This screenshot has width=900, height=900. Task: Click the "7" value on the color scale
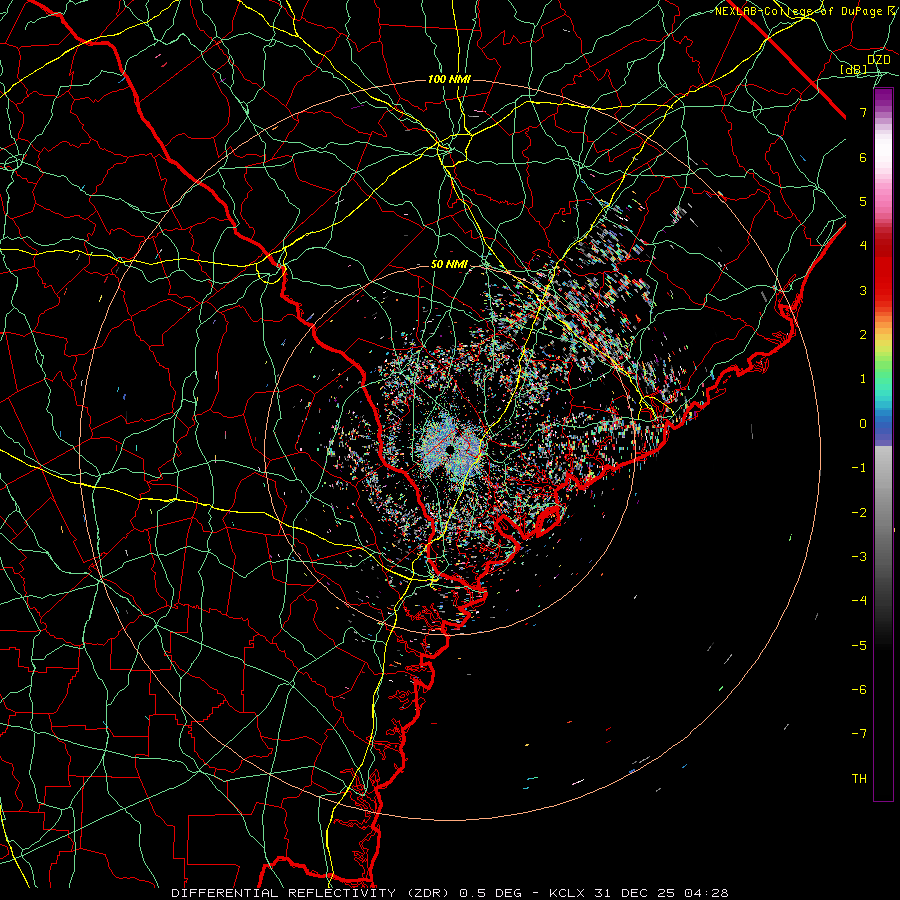(863, 112)
